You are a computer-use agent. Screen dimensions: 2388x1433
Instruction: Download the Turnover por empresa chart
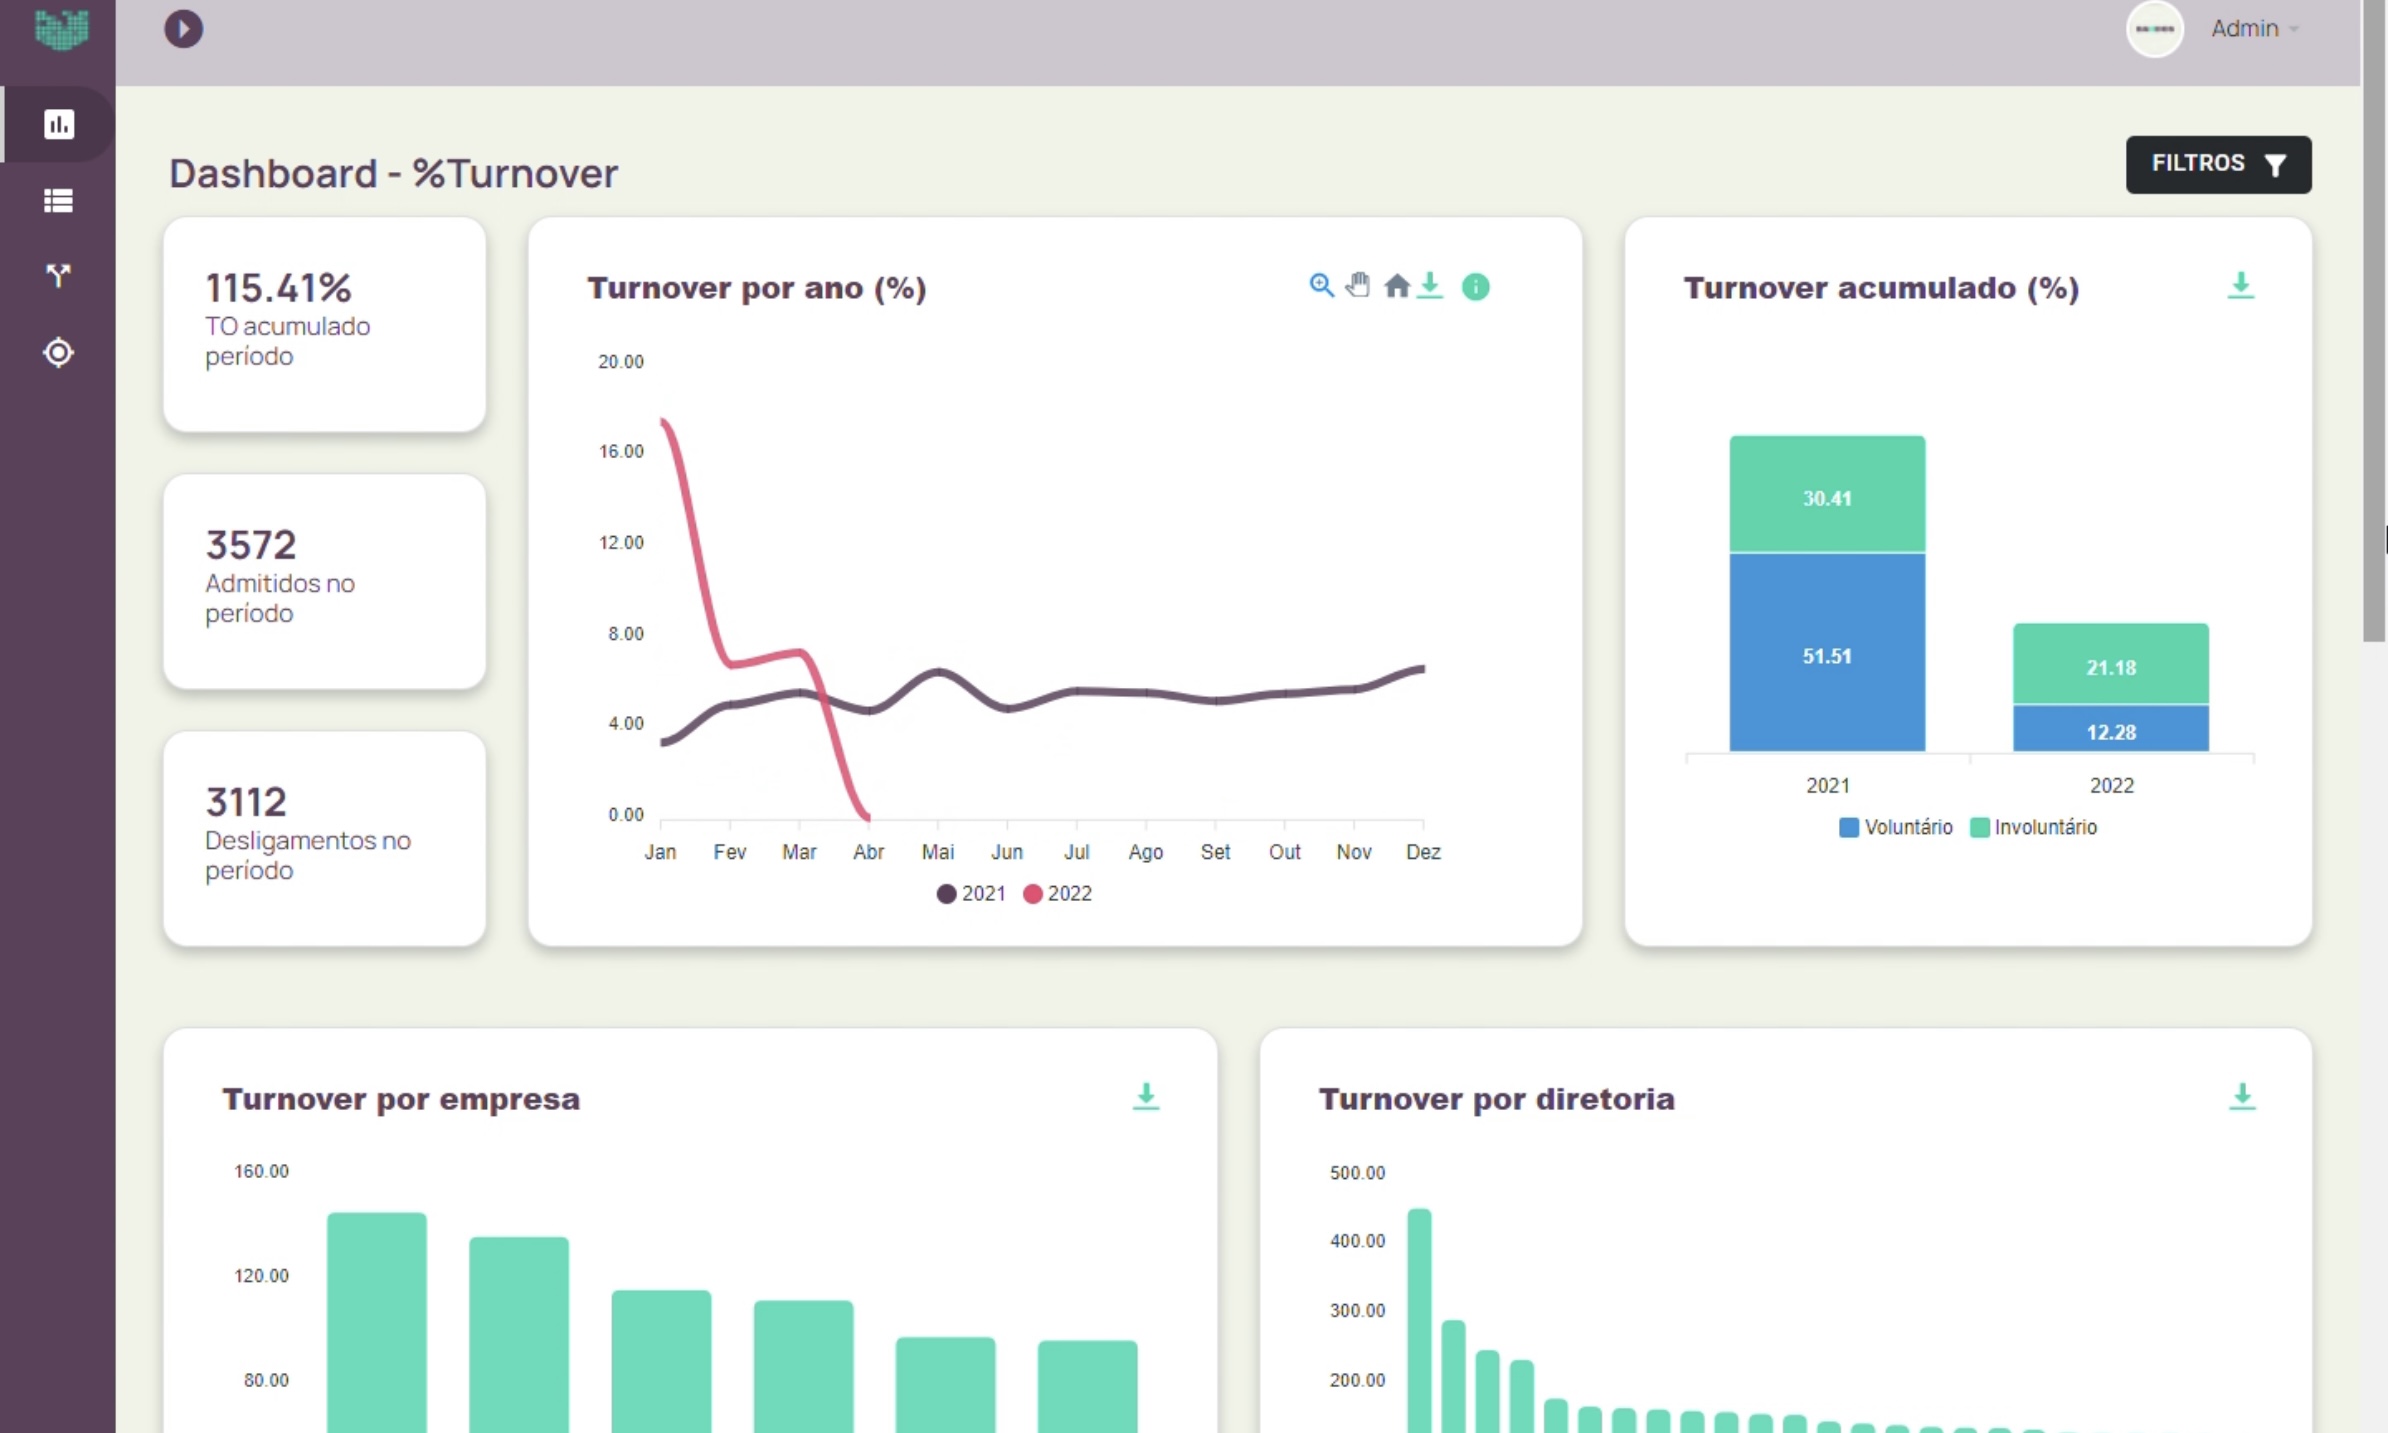pos(1145,1096)
